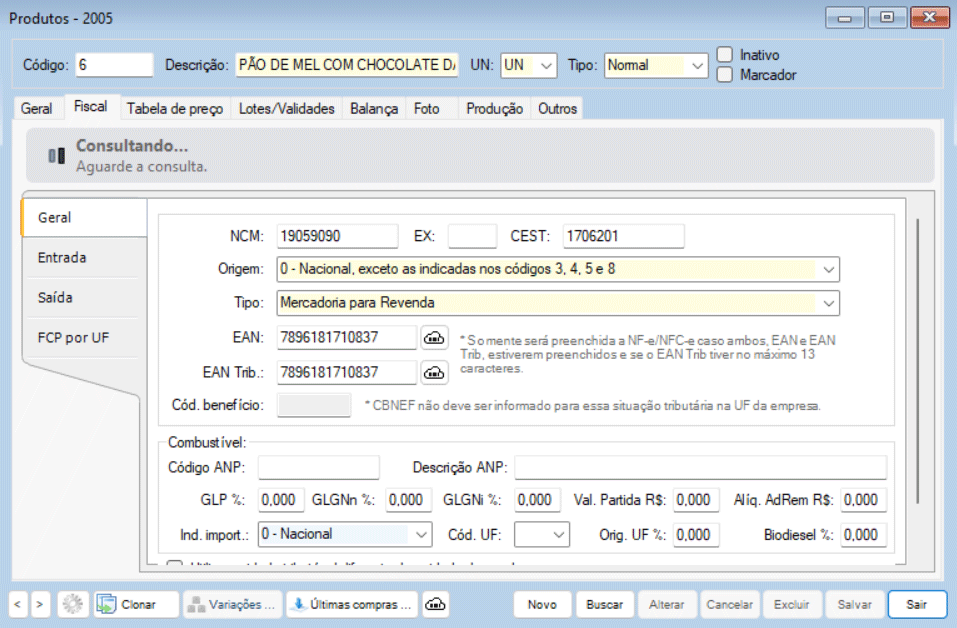This screenshot has height=628, width=957.
Task: Click the Excluir button
Action: pyautogui.click(x=792, y=604)
